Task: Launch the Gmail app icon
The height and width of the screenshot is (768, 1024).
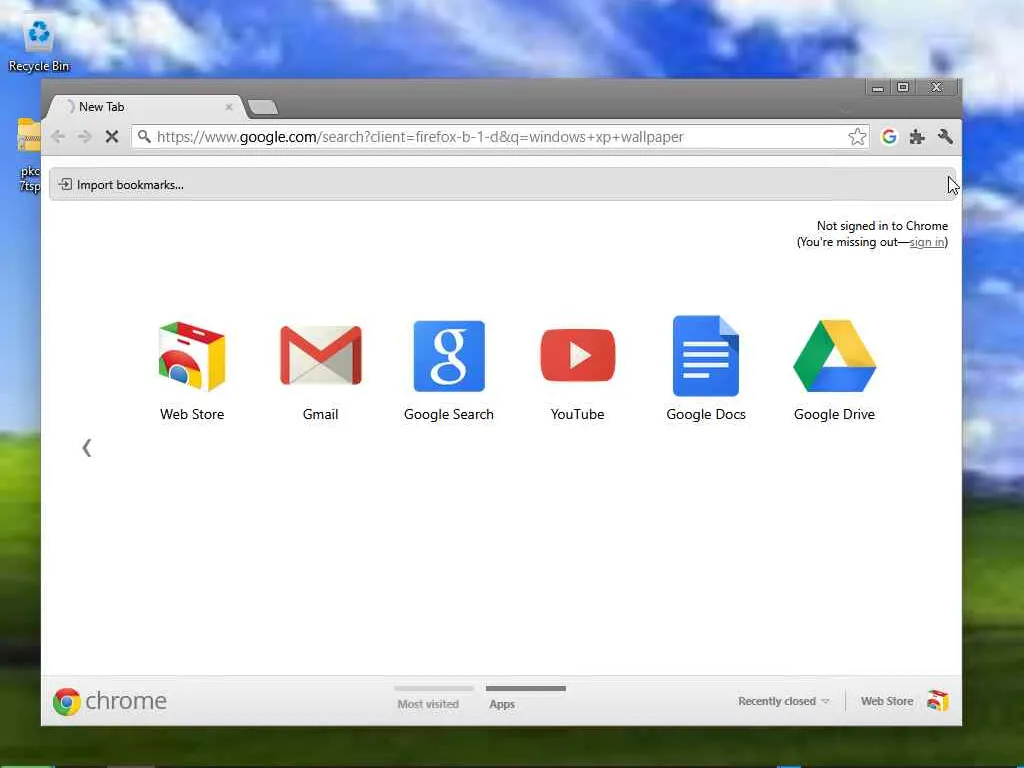Action: [321, 355]
